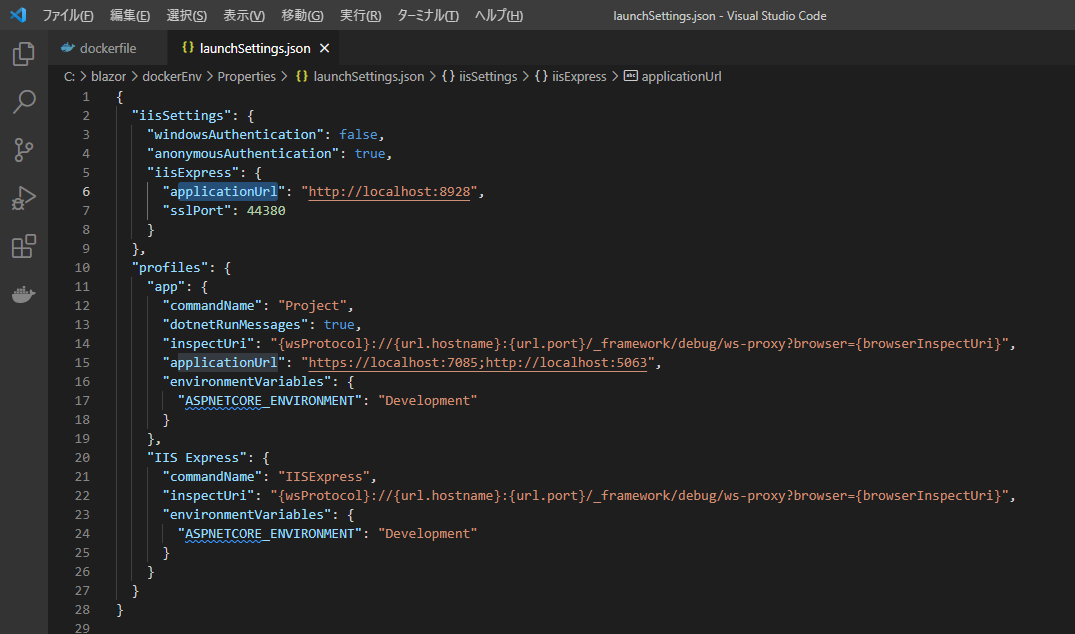1075x634 pixels.
Task: Click the dotnetRunMessages true value
Action: [339, 325]
